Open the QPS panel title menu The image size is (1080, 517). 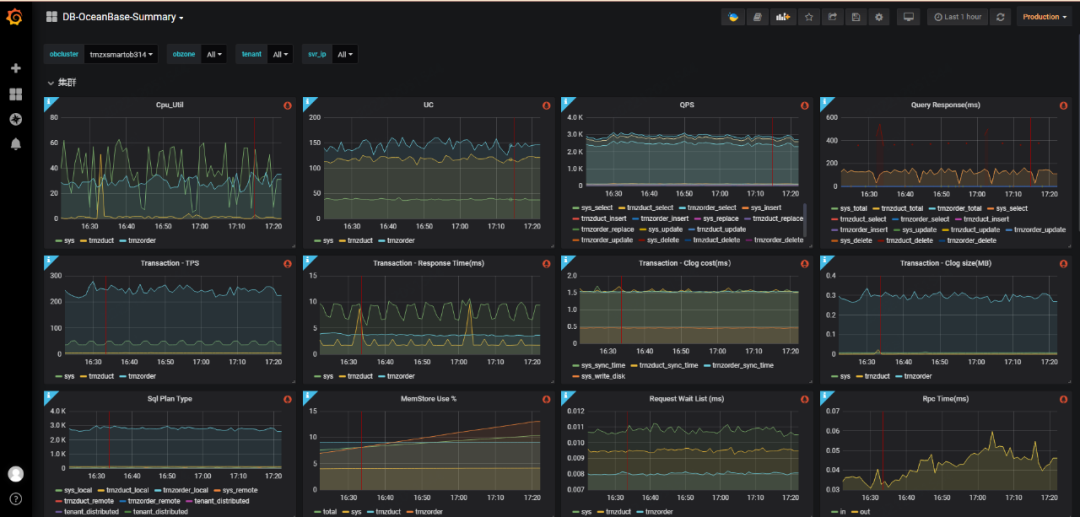coord(686,105)
